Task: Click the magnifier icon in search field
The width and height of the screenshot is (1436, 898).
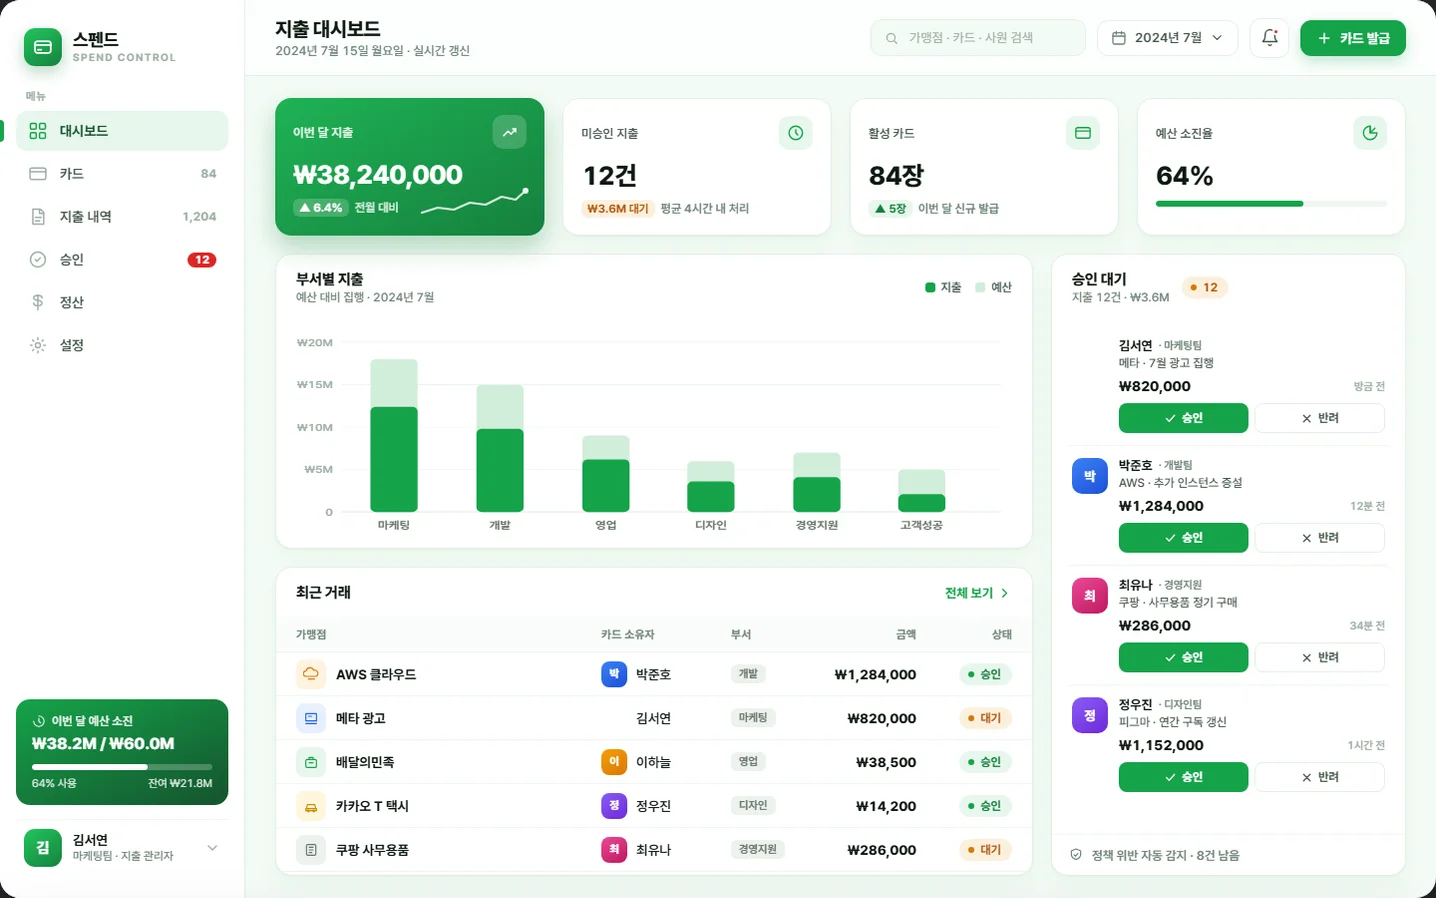Action: [x=891, y=38]
